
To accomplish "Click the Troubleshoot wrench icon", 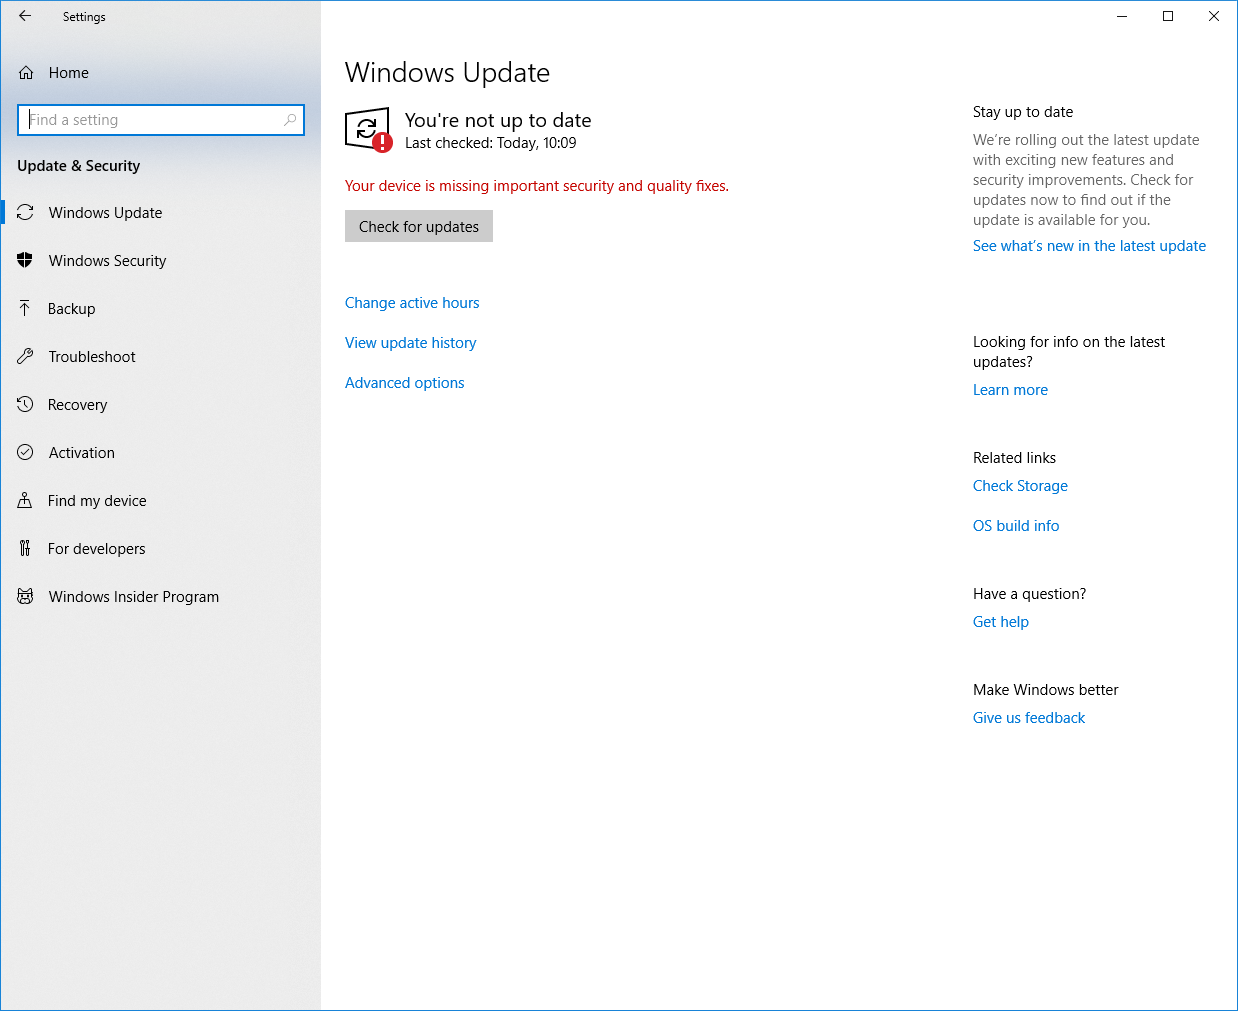I will (25, 356).
